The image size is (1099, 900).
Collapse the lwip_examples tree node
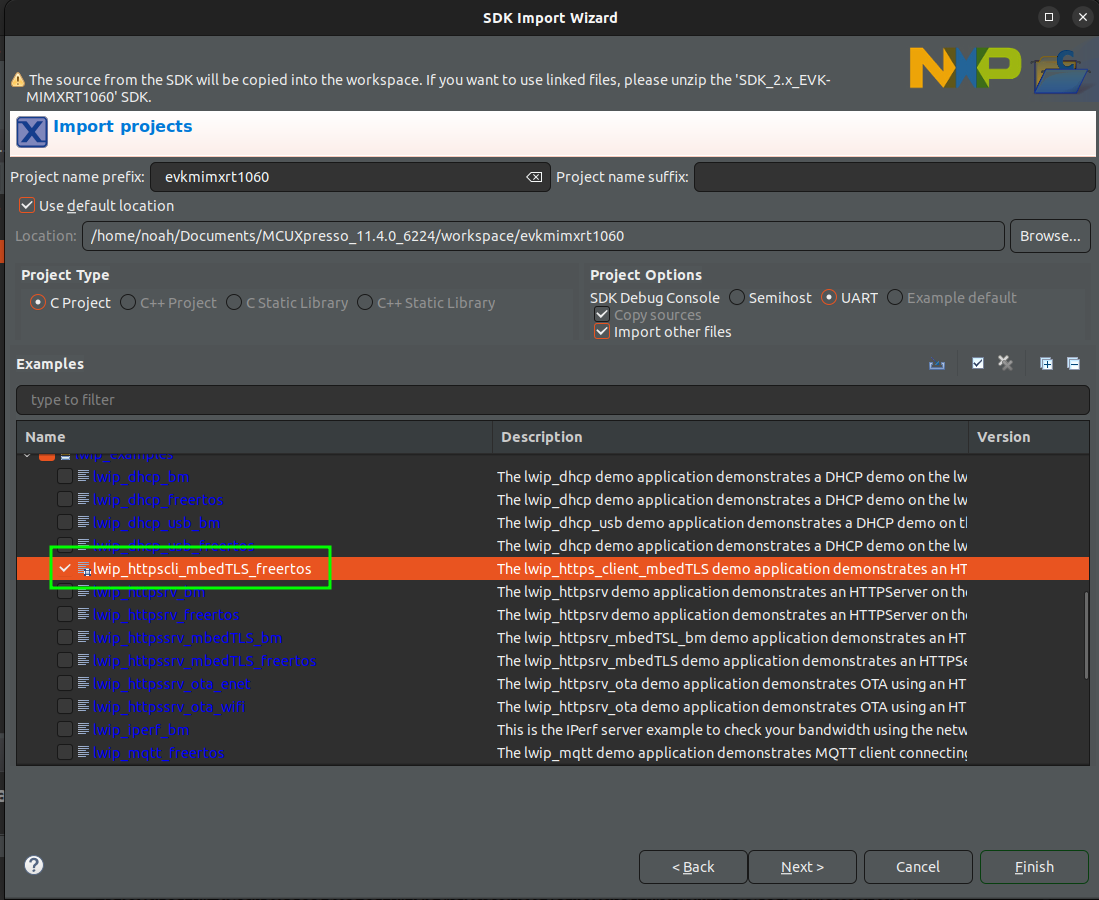[x=27, y=456]
